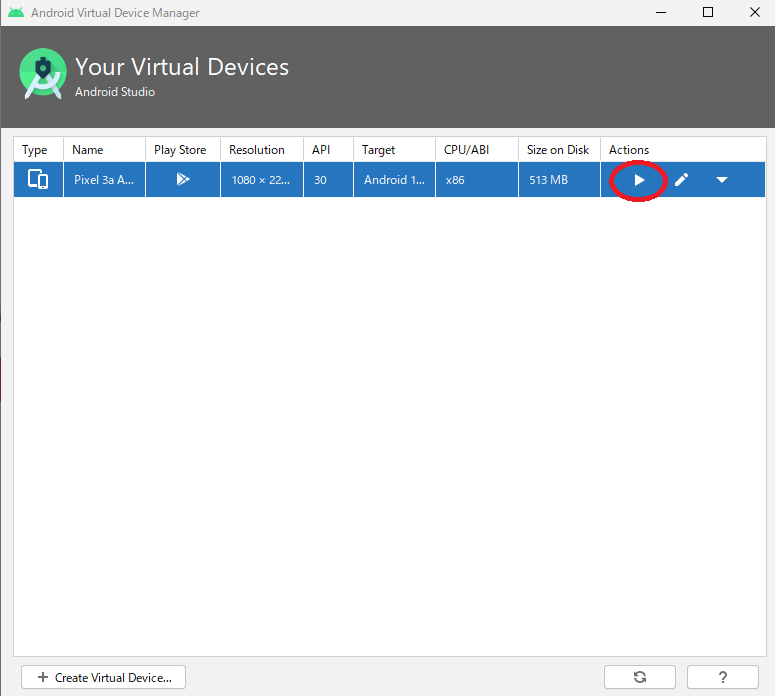
Task: Refresh the virtual device list
Action: (x=640, y=677)
